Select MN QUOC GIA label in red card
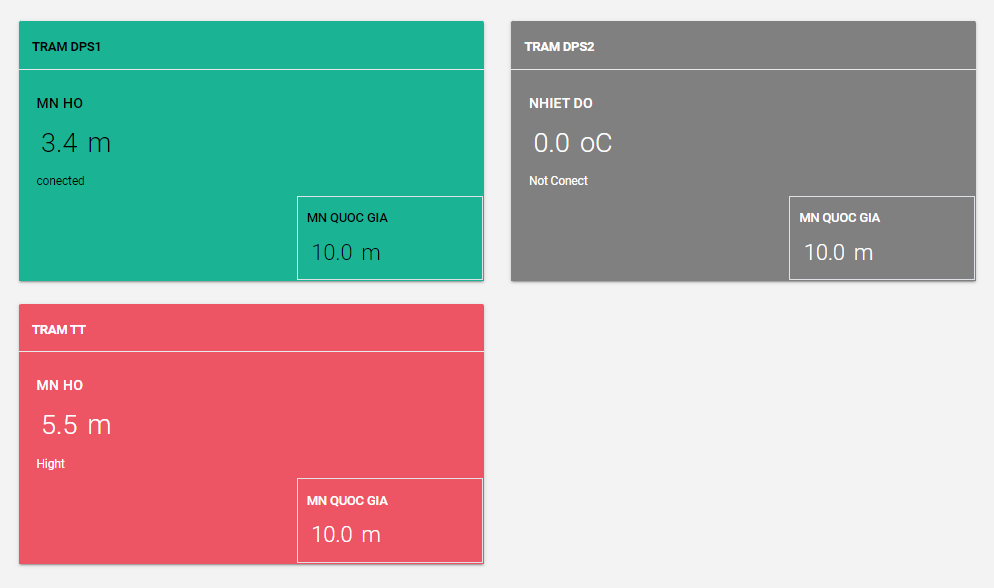The image size is (994, 588). [347, 500]
